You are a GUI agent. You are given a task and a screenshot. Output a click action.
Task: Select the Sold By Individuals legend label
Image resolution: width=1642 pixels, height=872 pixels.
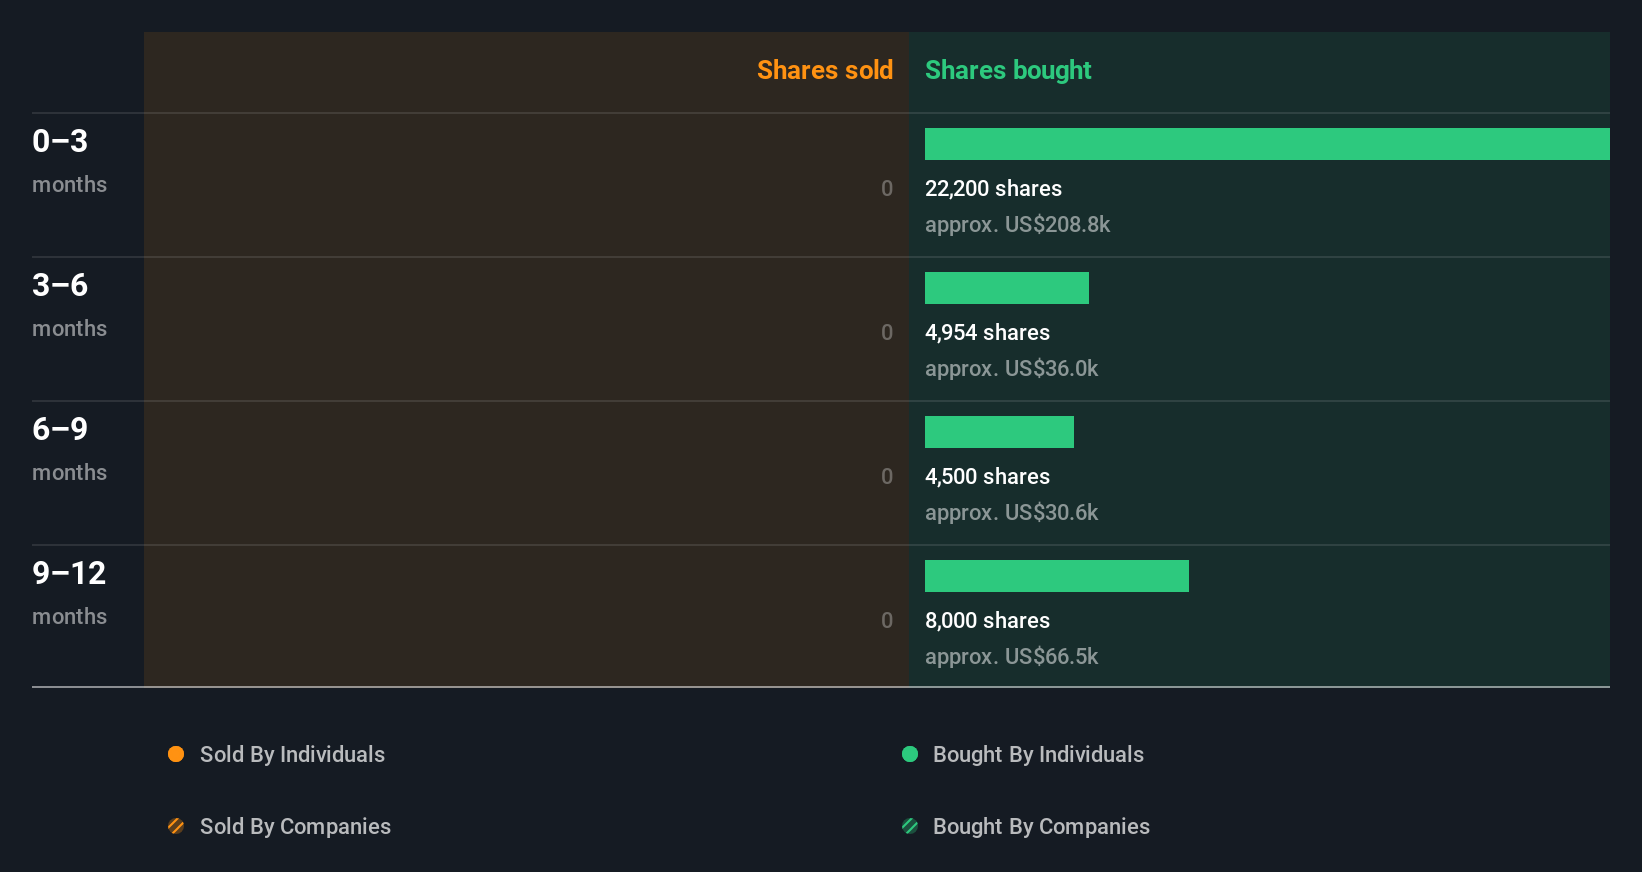292,754
